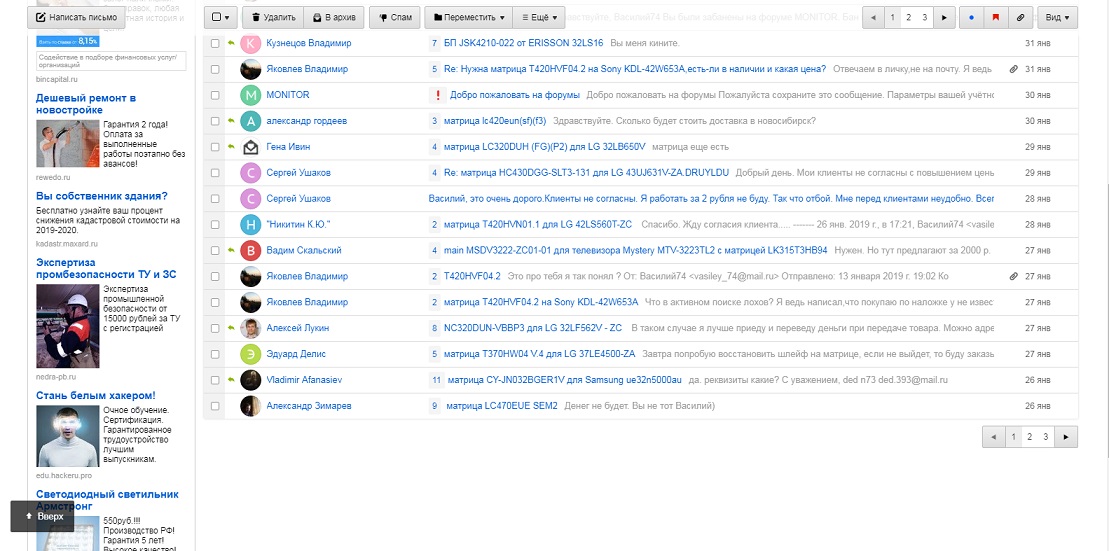The image size is (1109, 551).
Task: Open the Вид dropdown
Action: (1057, 18)
